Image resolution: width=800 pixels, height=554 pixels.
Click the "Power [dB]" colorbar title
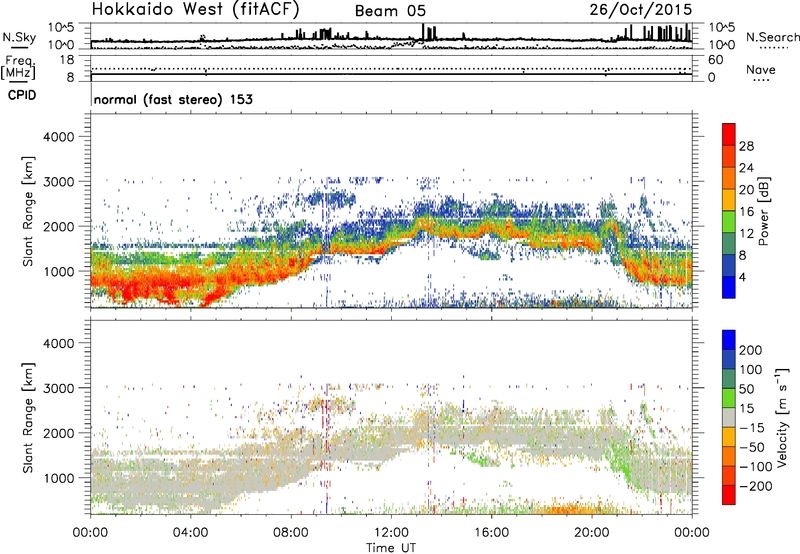[763, 211]
